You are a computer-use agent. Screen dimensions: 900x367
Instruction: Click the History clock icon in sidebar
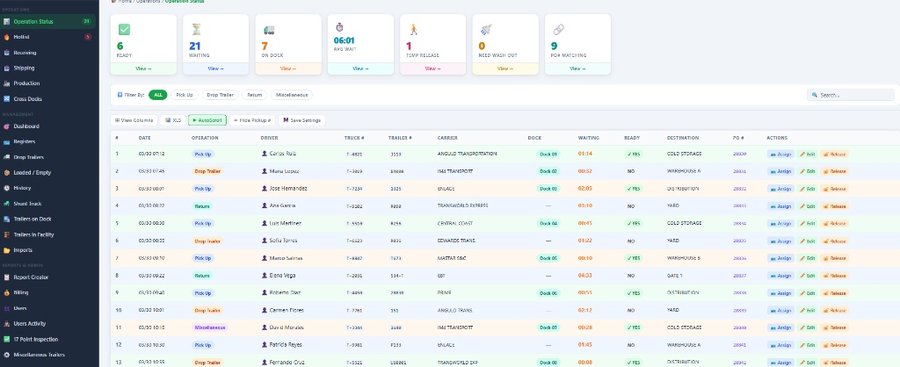click(x=7, y=188)
